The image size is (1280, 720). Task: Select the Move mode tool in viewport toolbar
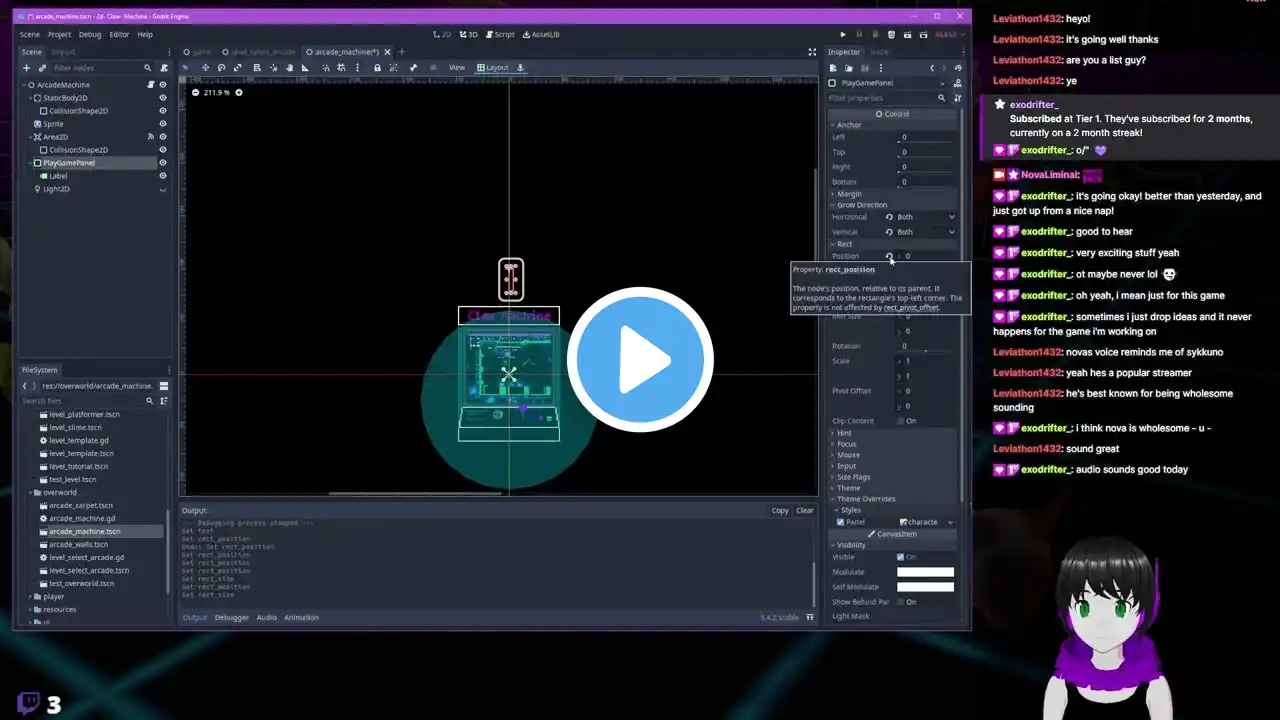coord(205,68)
